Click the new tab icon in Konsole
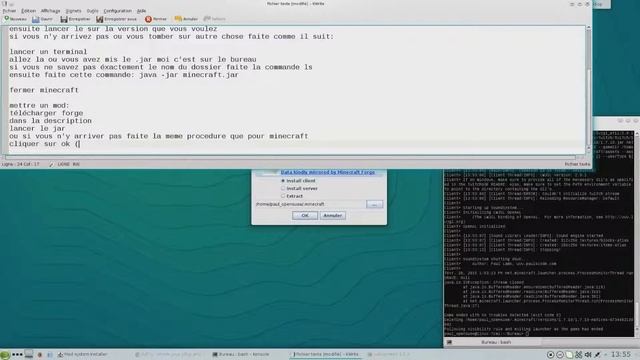This screenshot has width=640, height=360. (x=449, y=342)
